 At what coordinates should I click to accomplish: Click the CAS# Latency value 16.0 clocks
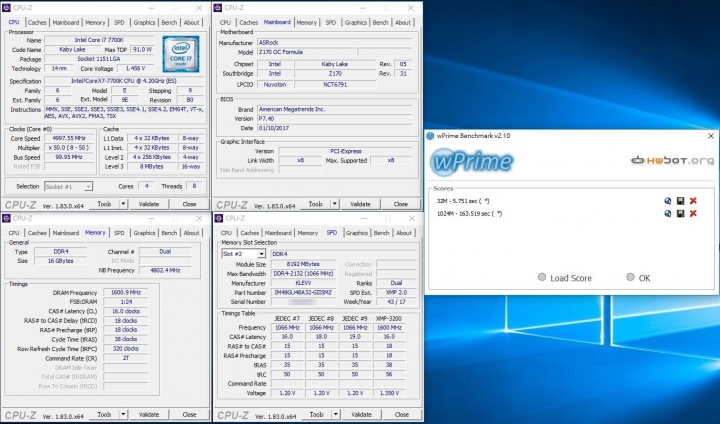click(x=126, y=311)
